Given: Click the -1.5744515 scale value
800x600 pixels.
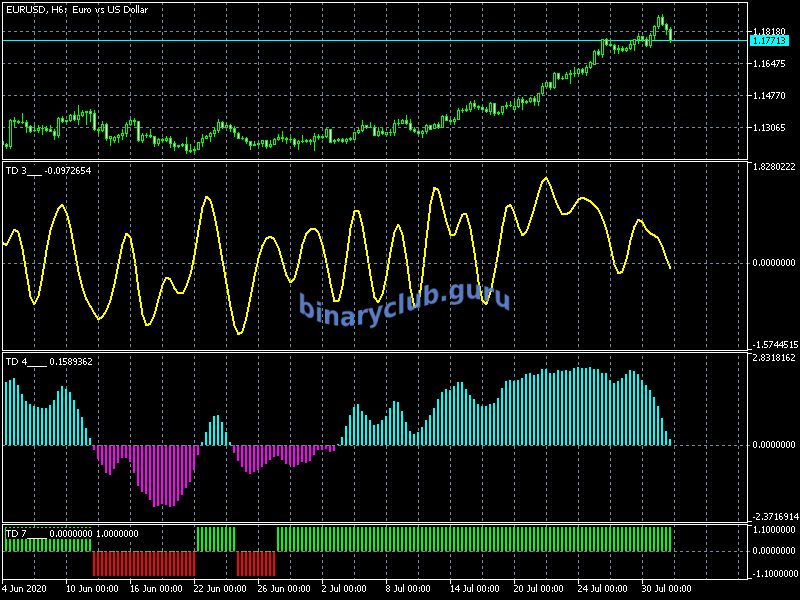Looking at the screenshot, I should click(x=773, y=344).
